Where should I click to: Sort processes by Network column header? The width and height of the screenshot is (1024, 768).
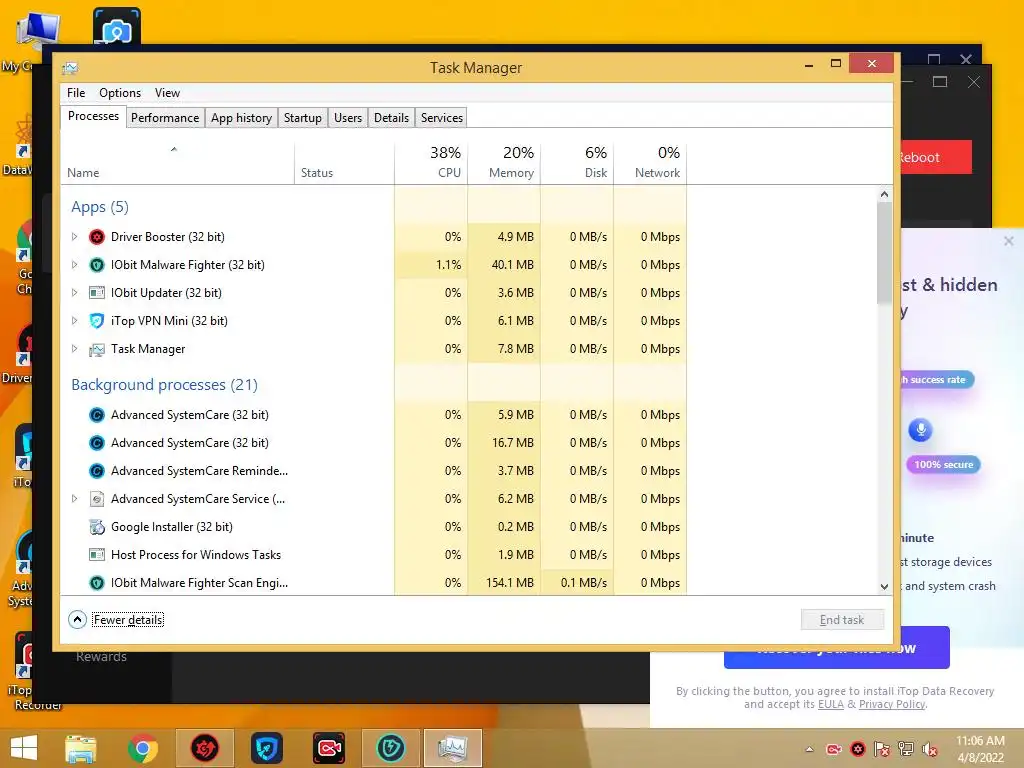650,163
